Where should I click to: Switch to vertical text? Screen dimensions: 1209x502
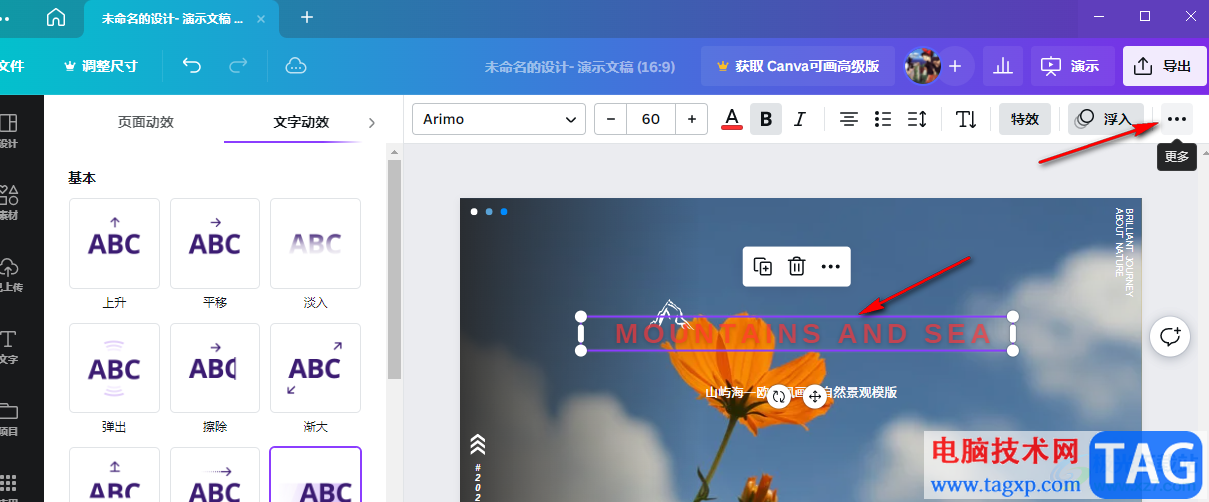click(965, 119)
